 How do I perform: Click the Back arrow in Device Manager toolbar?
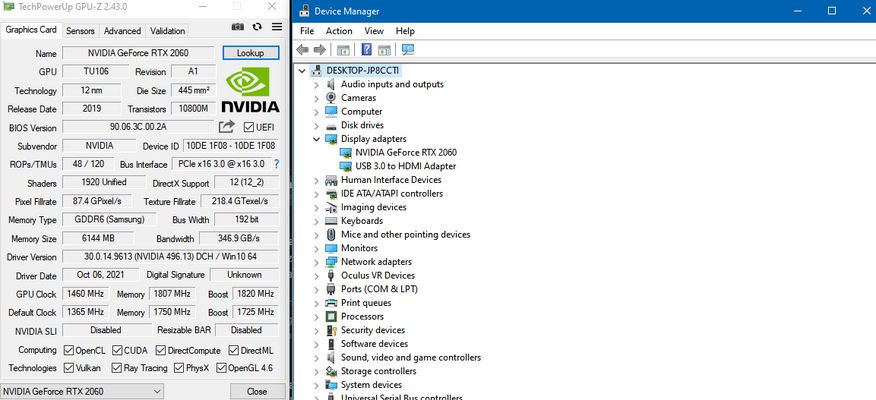303,49
